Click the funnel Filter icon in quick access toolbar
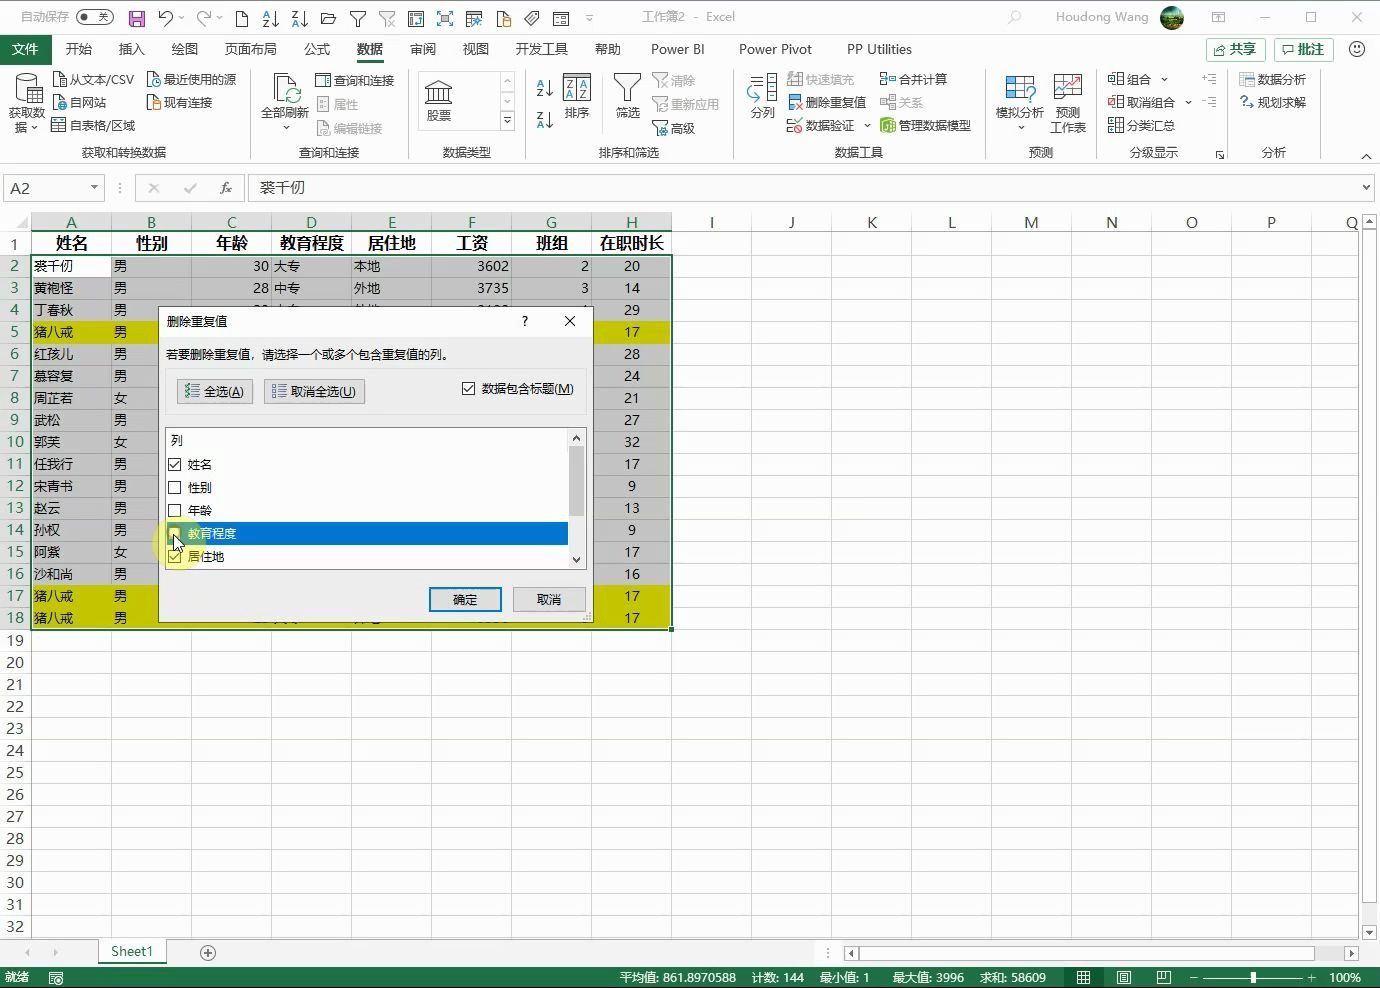1380x988 pixels. [x=357, y=18]
